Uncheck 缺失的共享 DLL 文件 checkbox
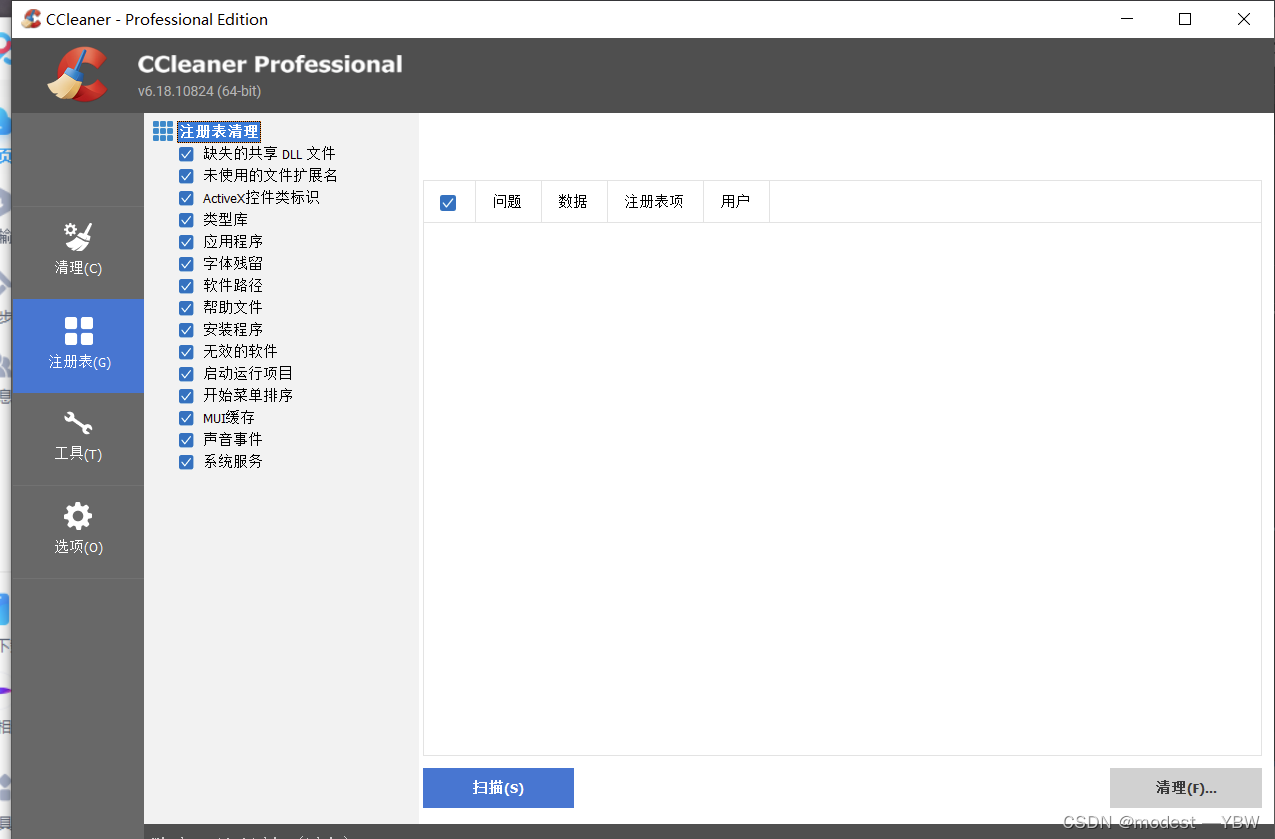 click(186, 154)
